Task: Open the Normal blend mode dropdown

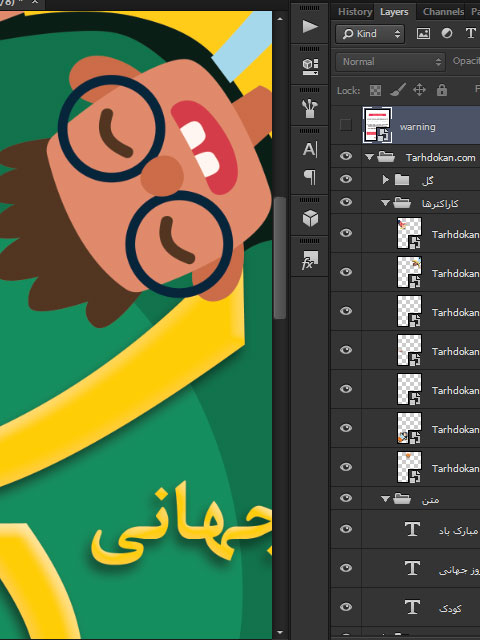Action: pyautogui.click(x=390, y=62)
